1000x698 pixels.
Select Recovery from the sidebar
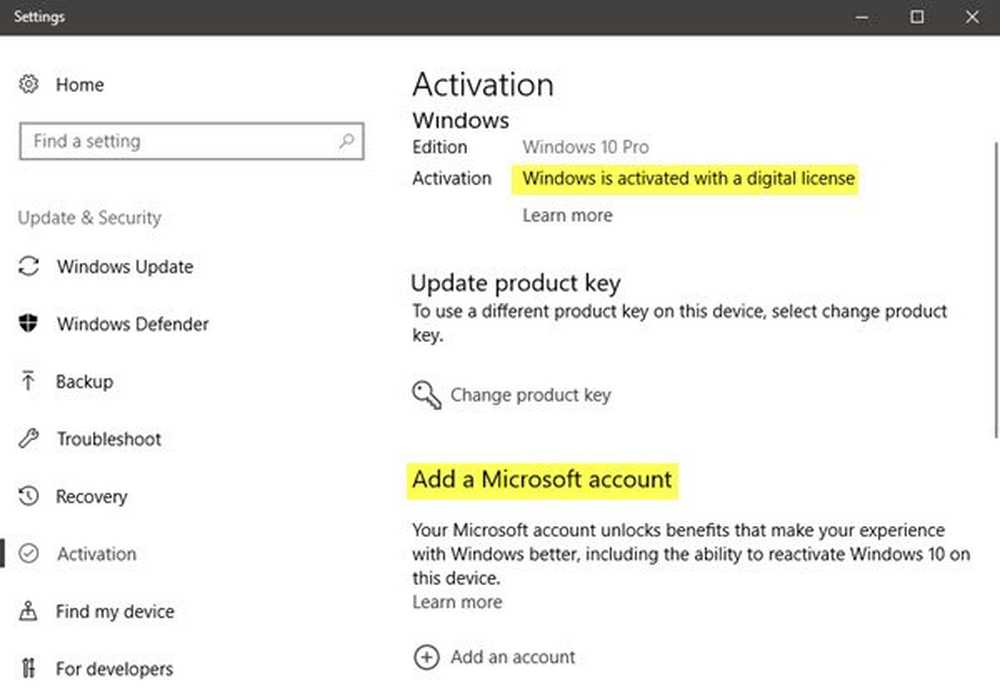pos(92,496)
